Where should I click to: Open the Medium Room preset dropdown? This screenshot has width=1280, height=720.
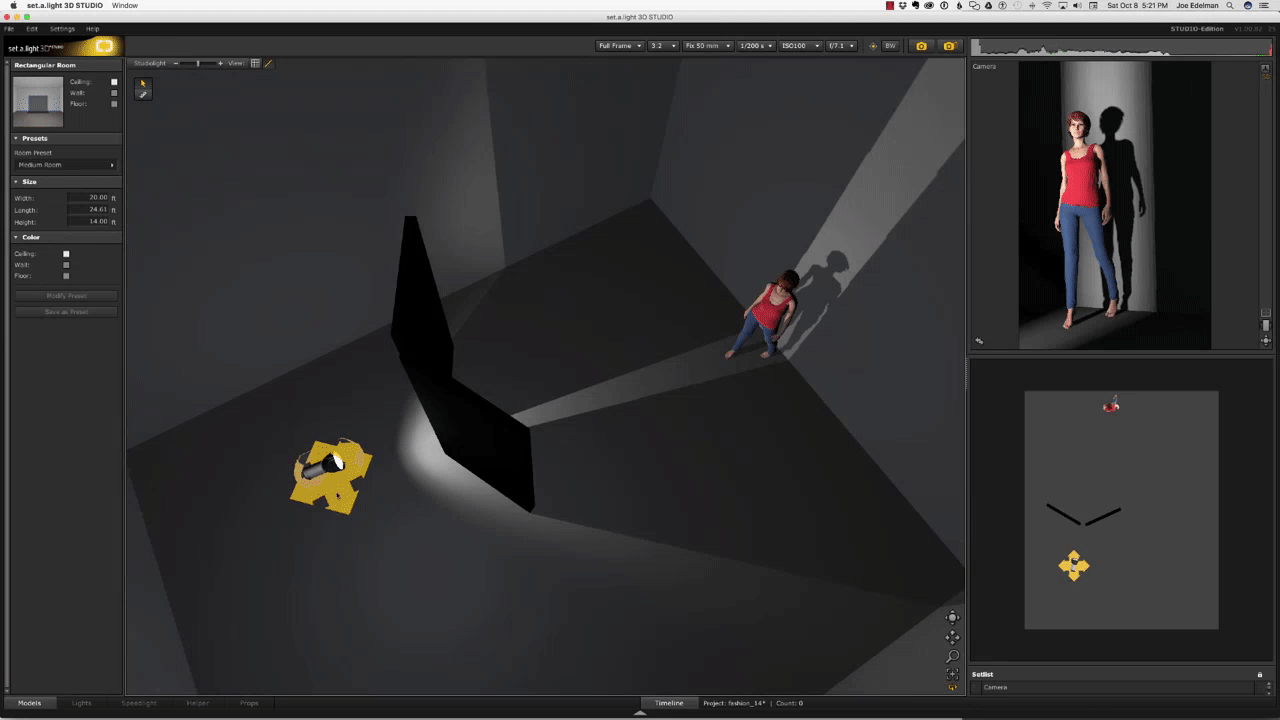[x=66, y=165]
